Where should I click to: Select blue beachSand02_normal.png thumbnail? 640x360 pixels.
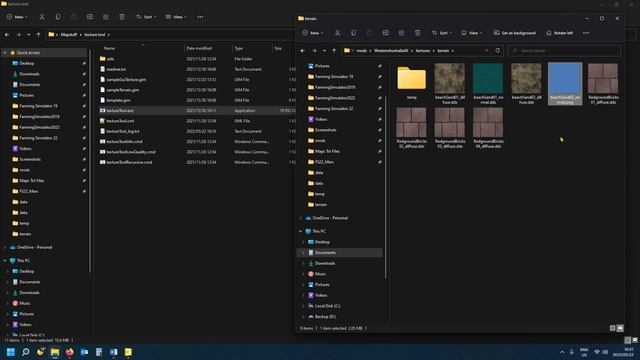pos(565,84)
